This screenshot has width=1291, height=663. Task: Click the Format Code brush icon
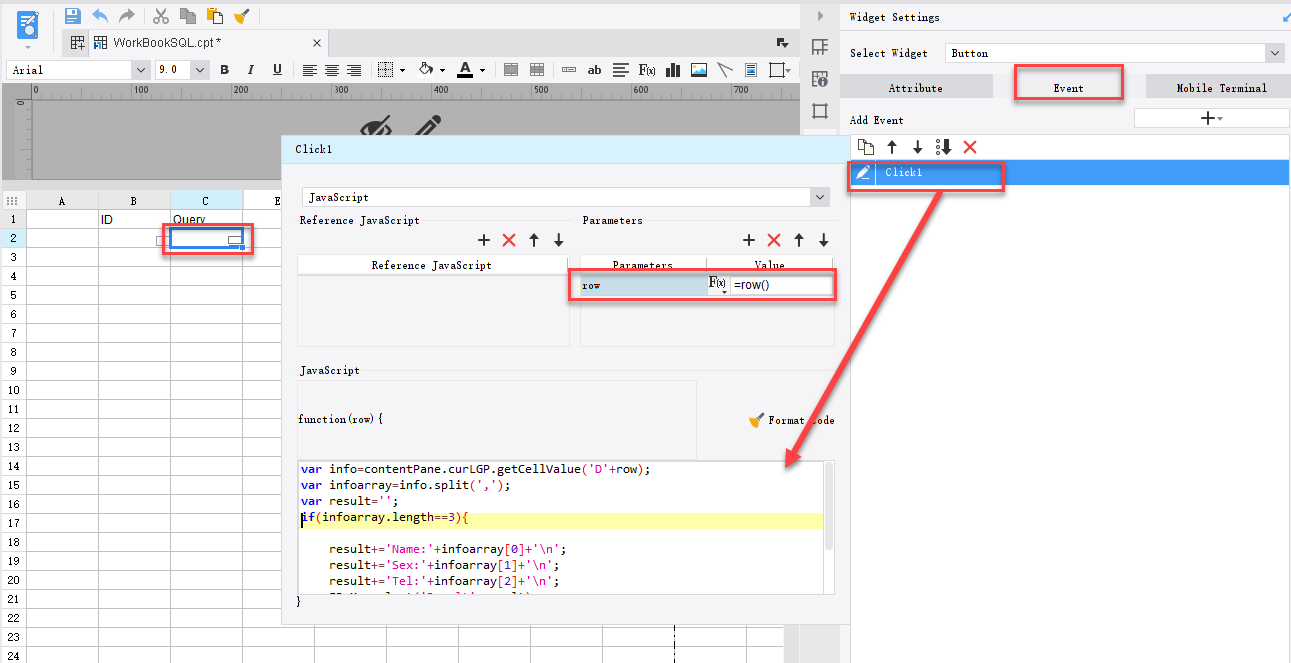click(756, 420)
